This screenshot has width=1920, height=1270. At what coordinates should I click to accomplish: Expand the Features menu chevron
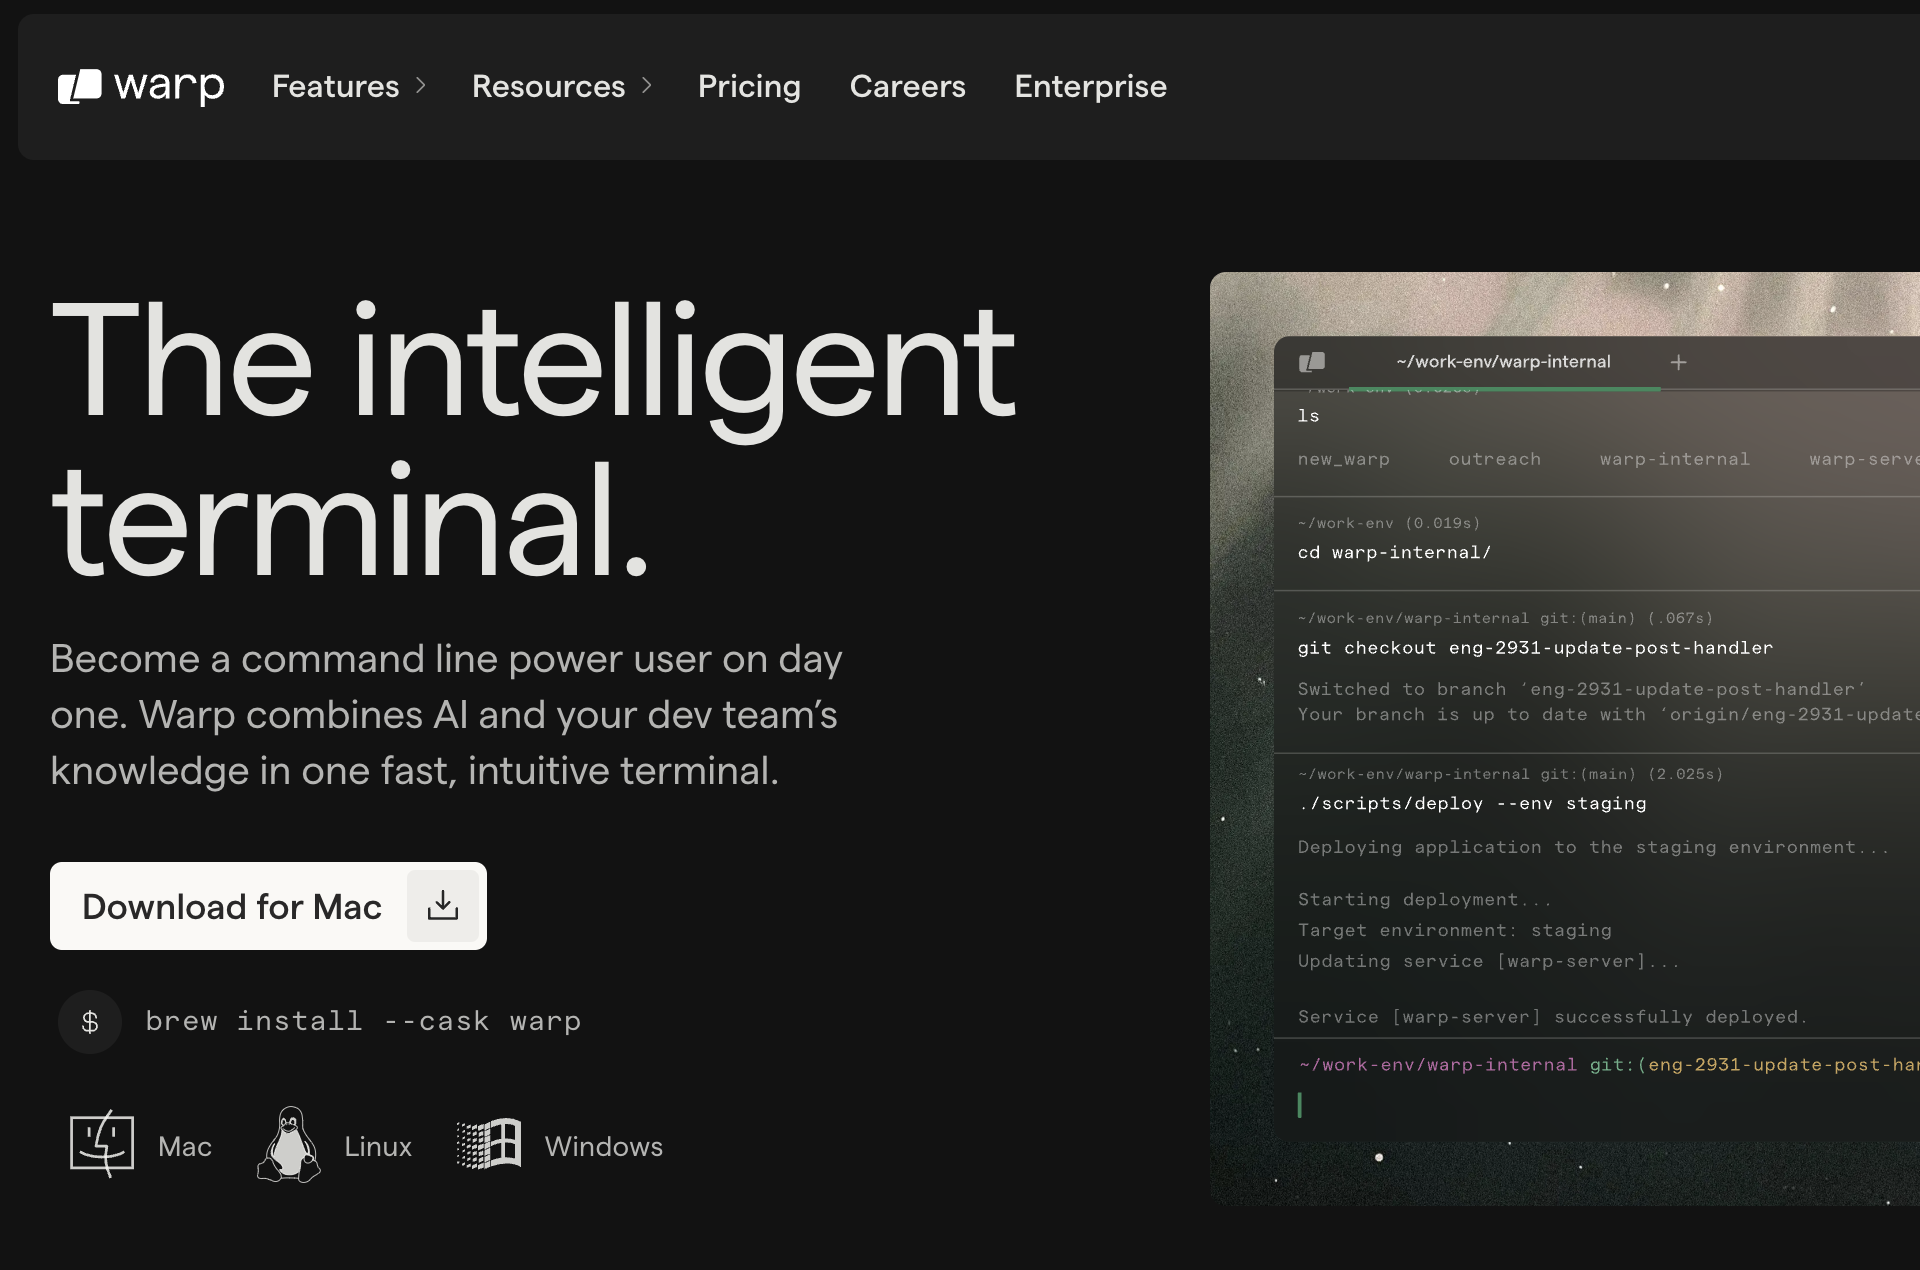421,86
